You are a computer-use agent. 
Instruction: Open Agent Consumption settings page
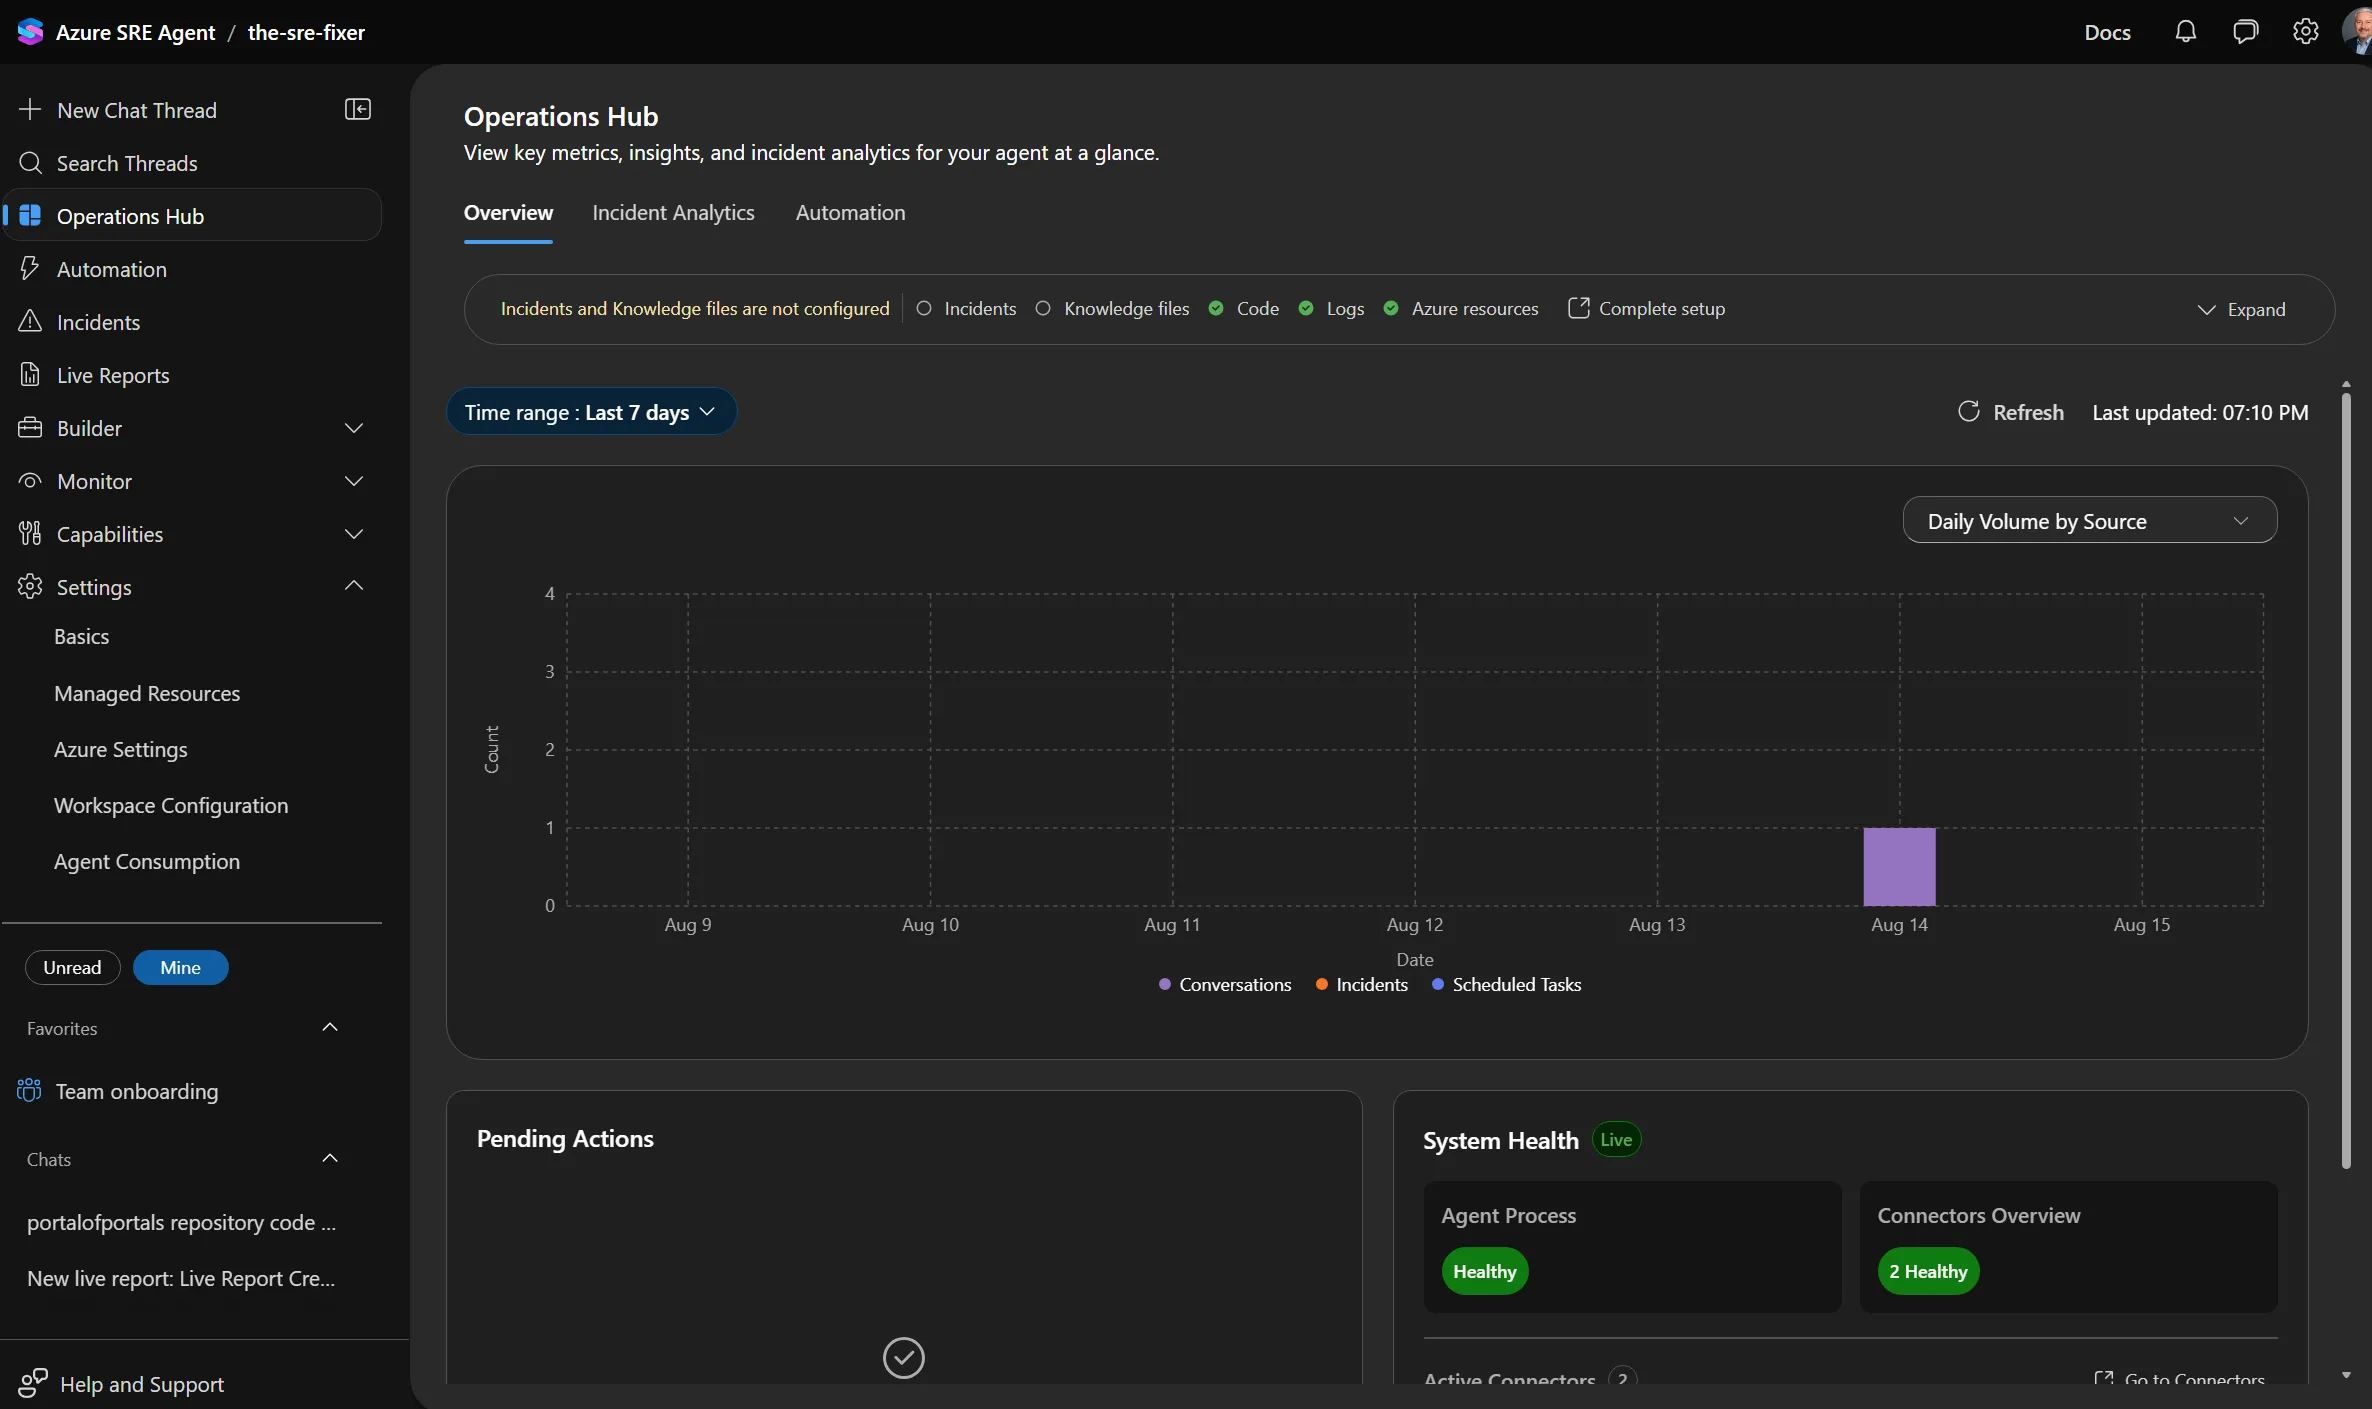147,861
